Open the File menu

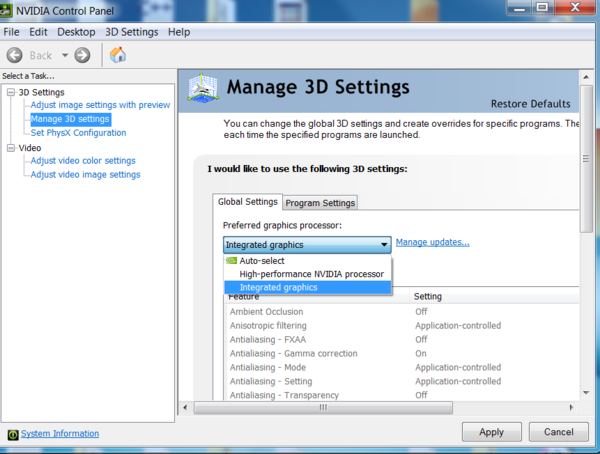(11, 32)
